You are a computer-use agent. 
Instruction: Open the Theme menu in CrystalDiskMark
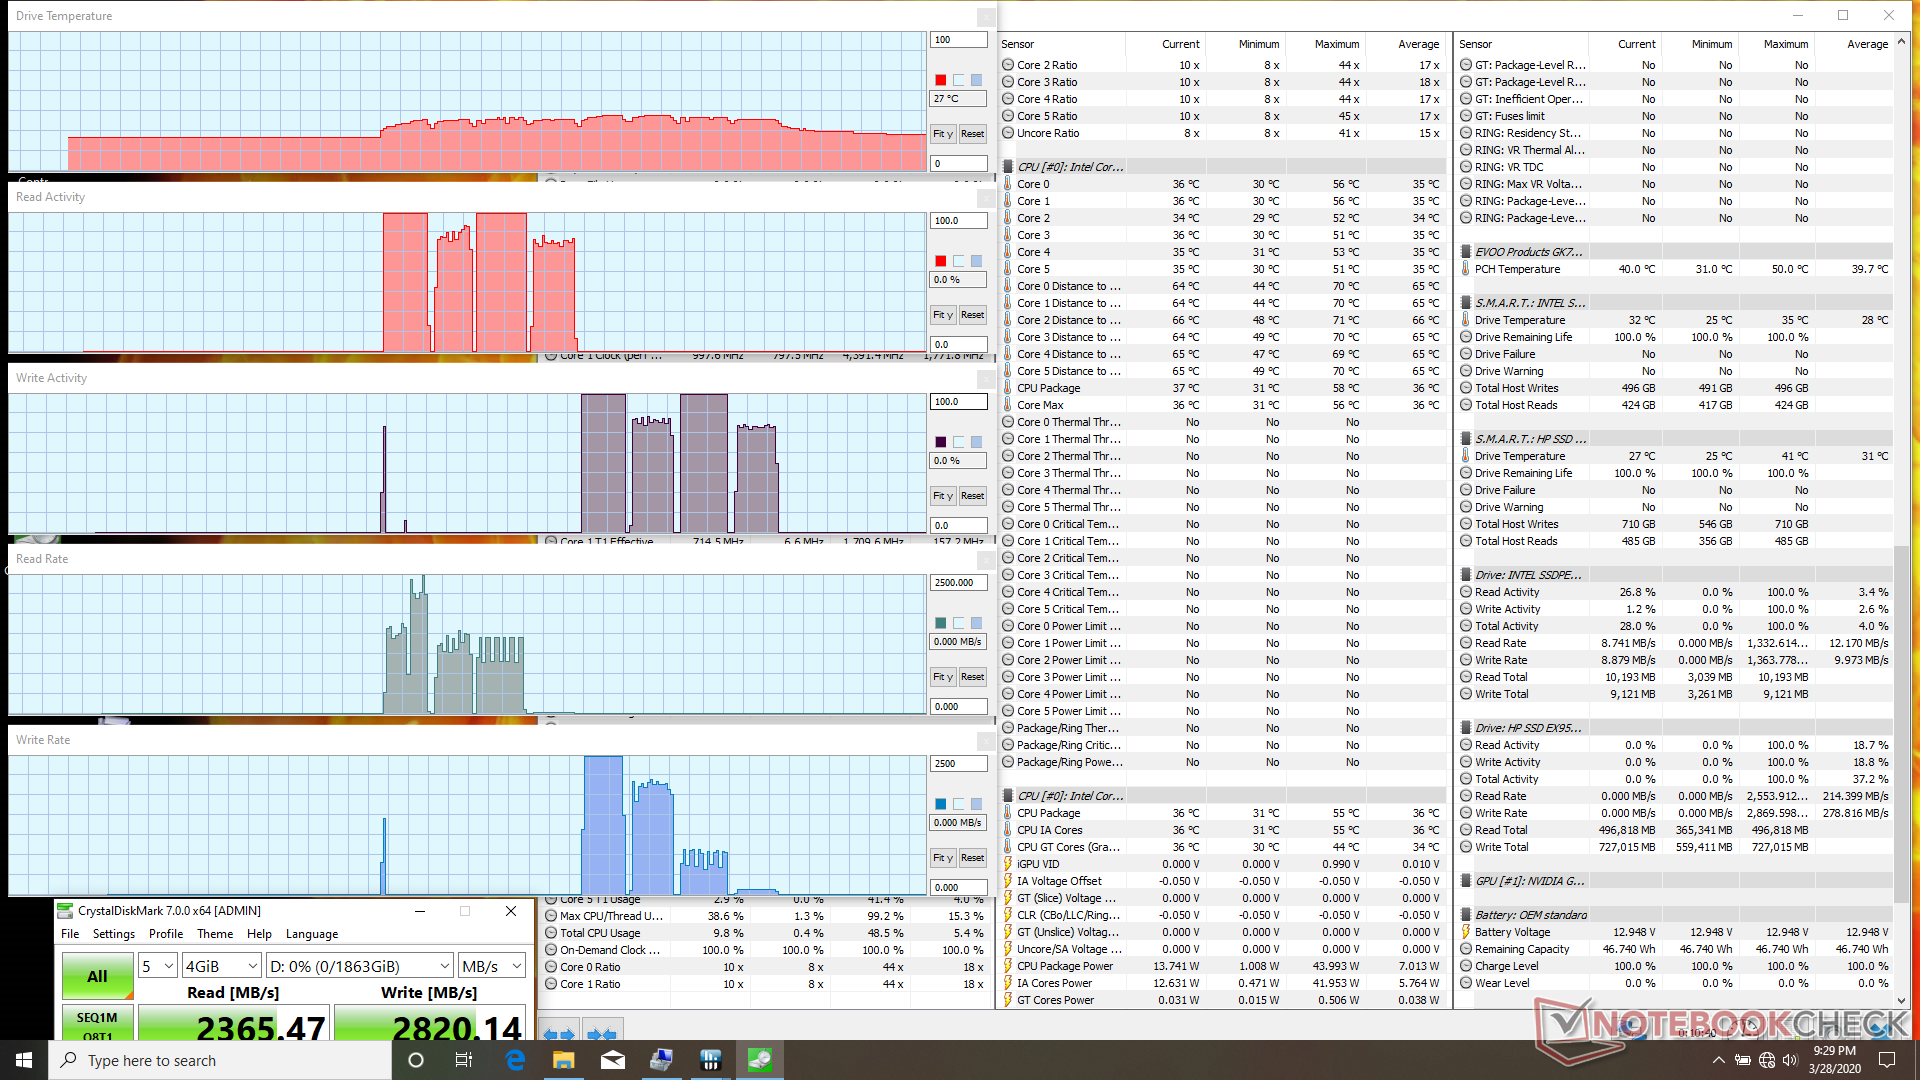tap(215, 934)
